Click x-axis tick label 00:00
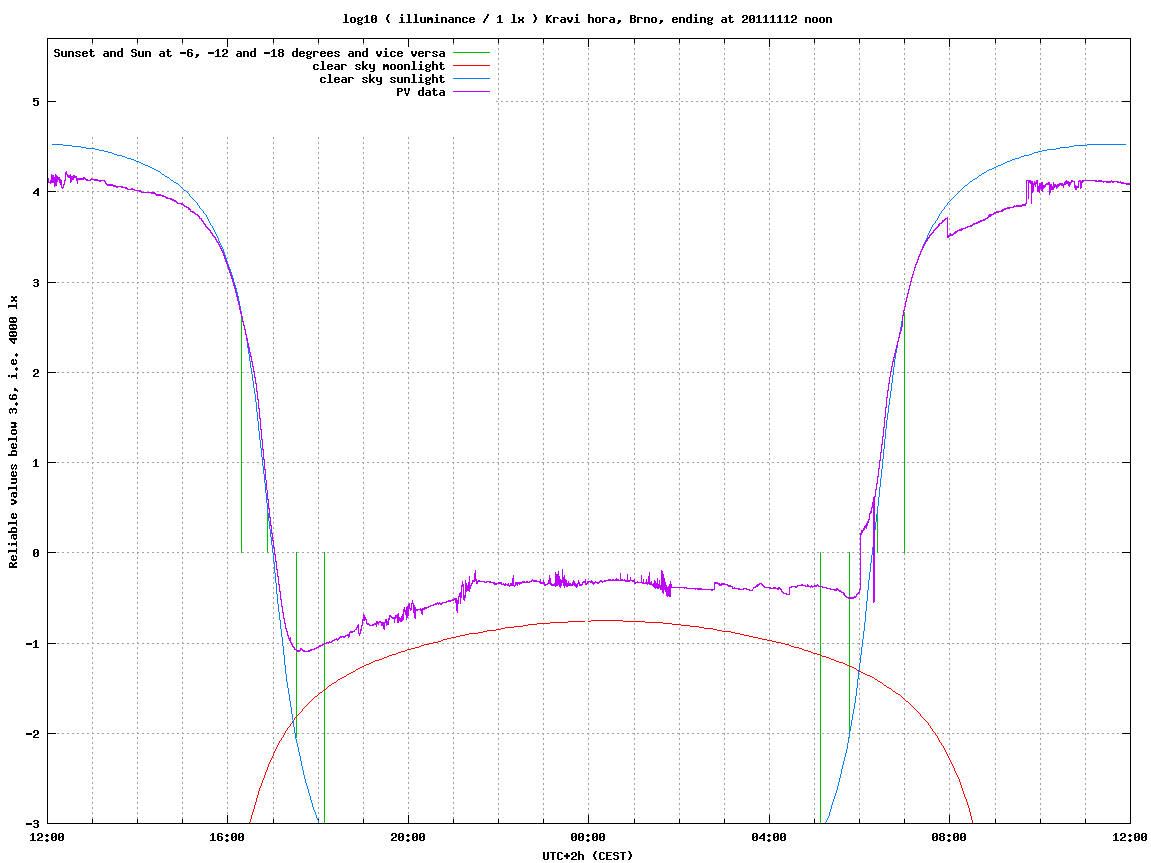1151x863 pixels. [589, 838]
